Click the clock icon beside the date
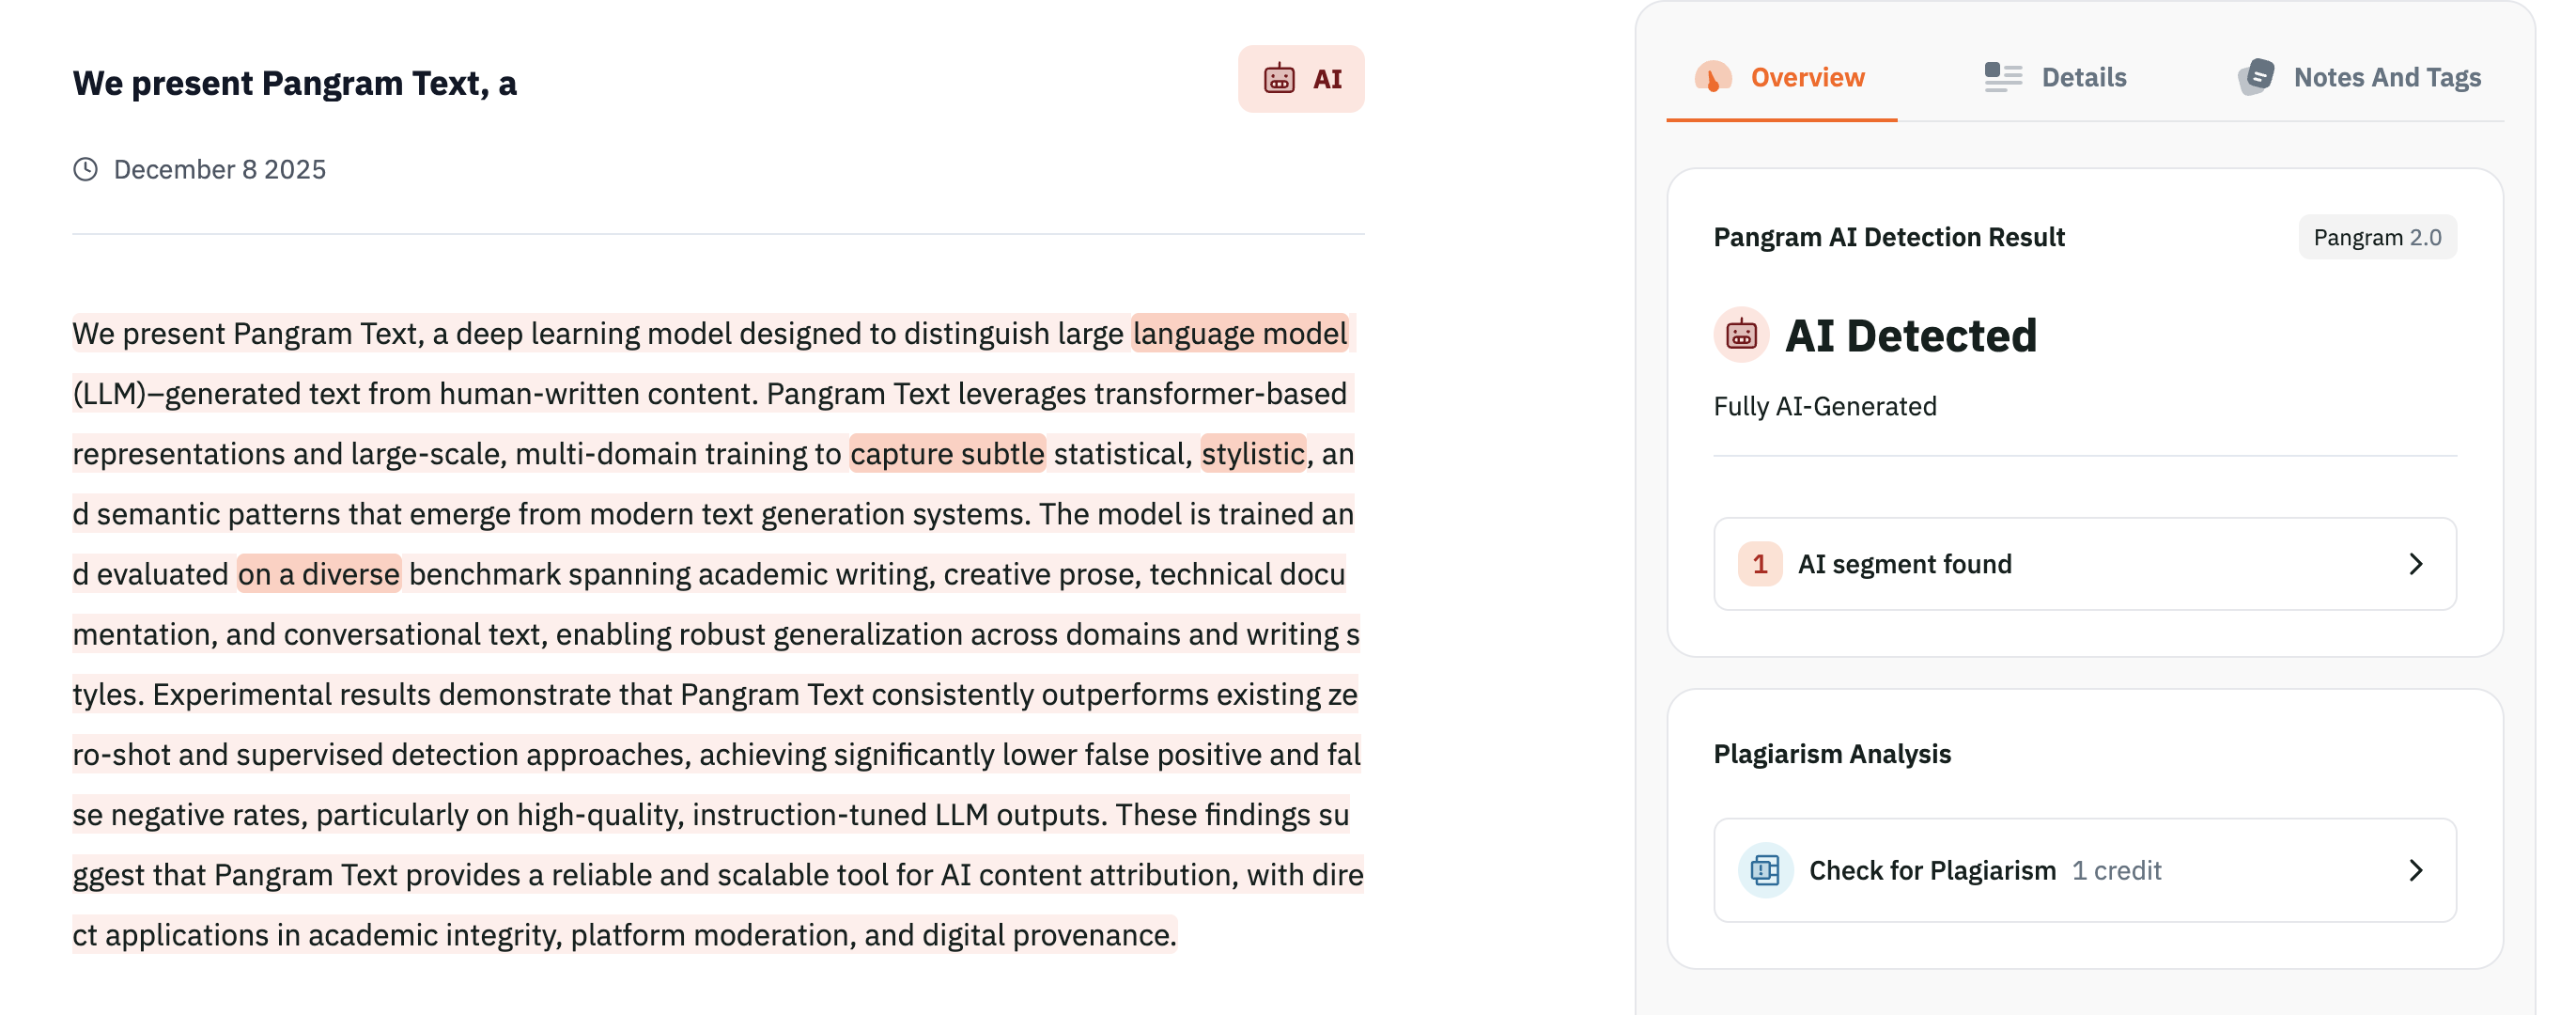The image size is (2576, 1015). tap(86, 169)
